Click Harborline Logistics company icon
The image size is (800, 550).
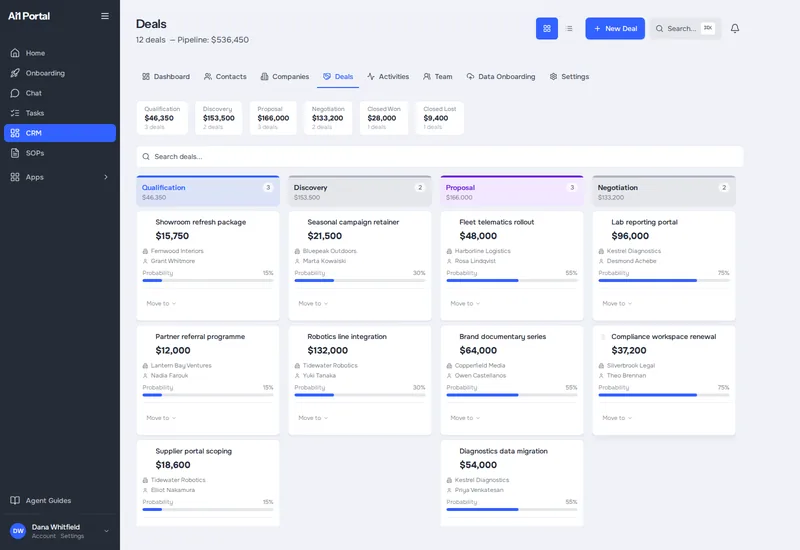pyautogui.click(x=449, y=251)
